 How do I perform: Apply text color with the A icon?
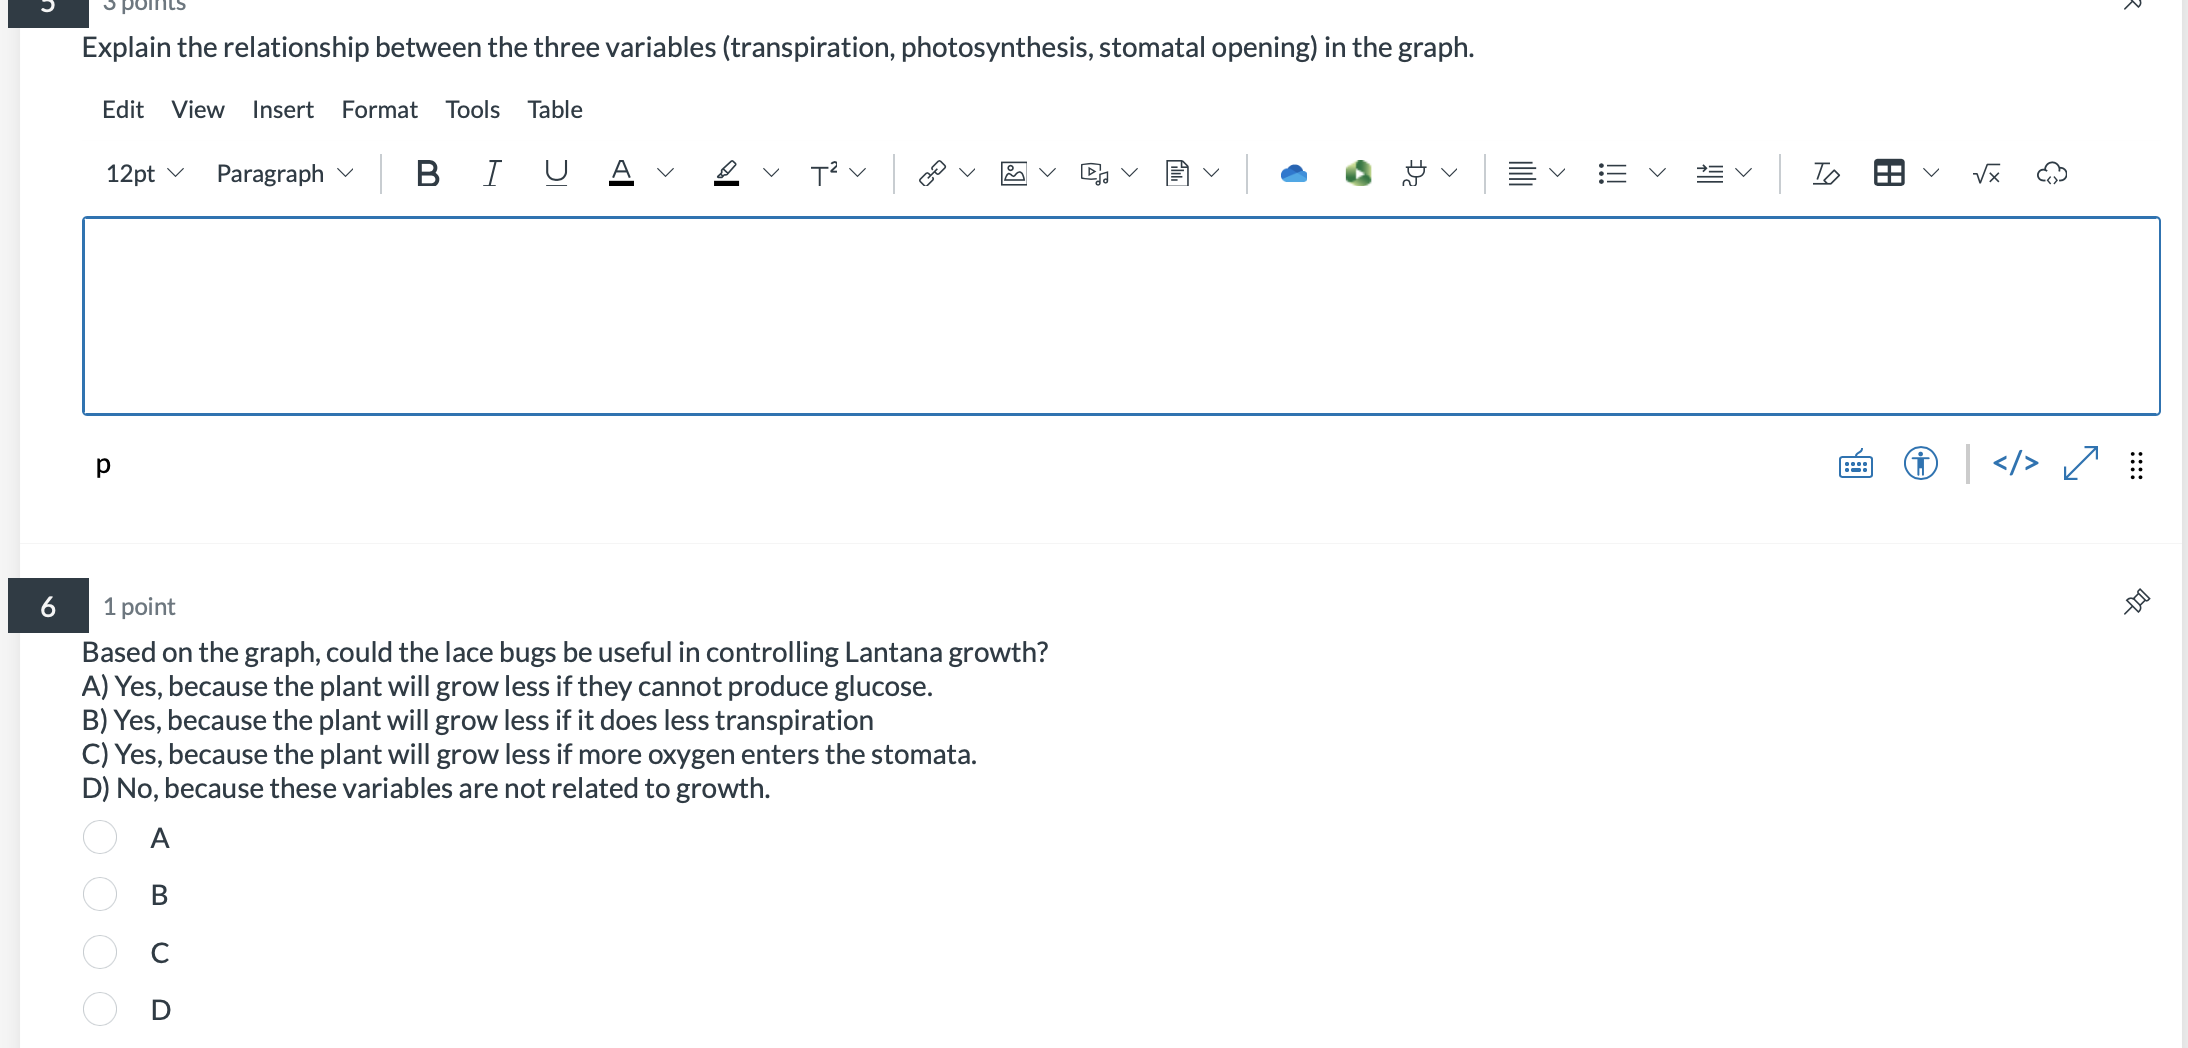click(621, 174)
